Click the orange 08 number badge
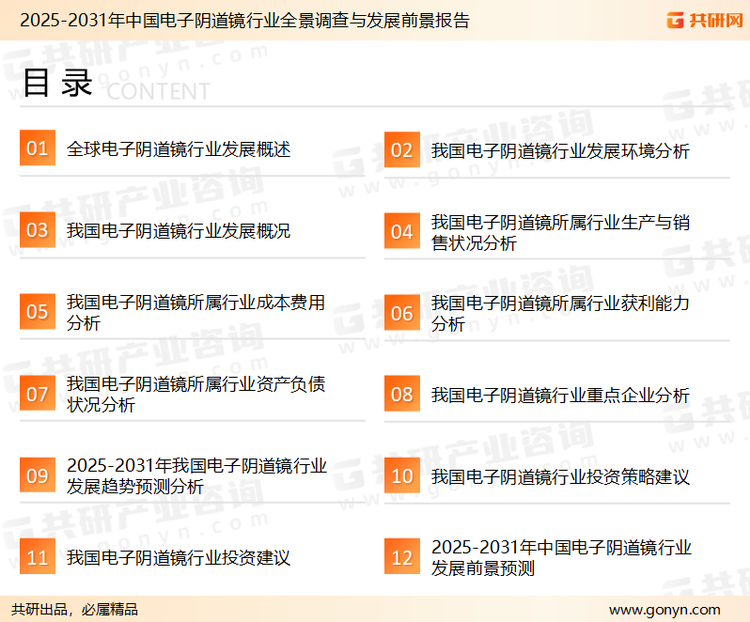Image resolution: width=750 pixels, height=622 pixels. (402, 394)
